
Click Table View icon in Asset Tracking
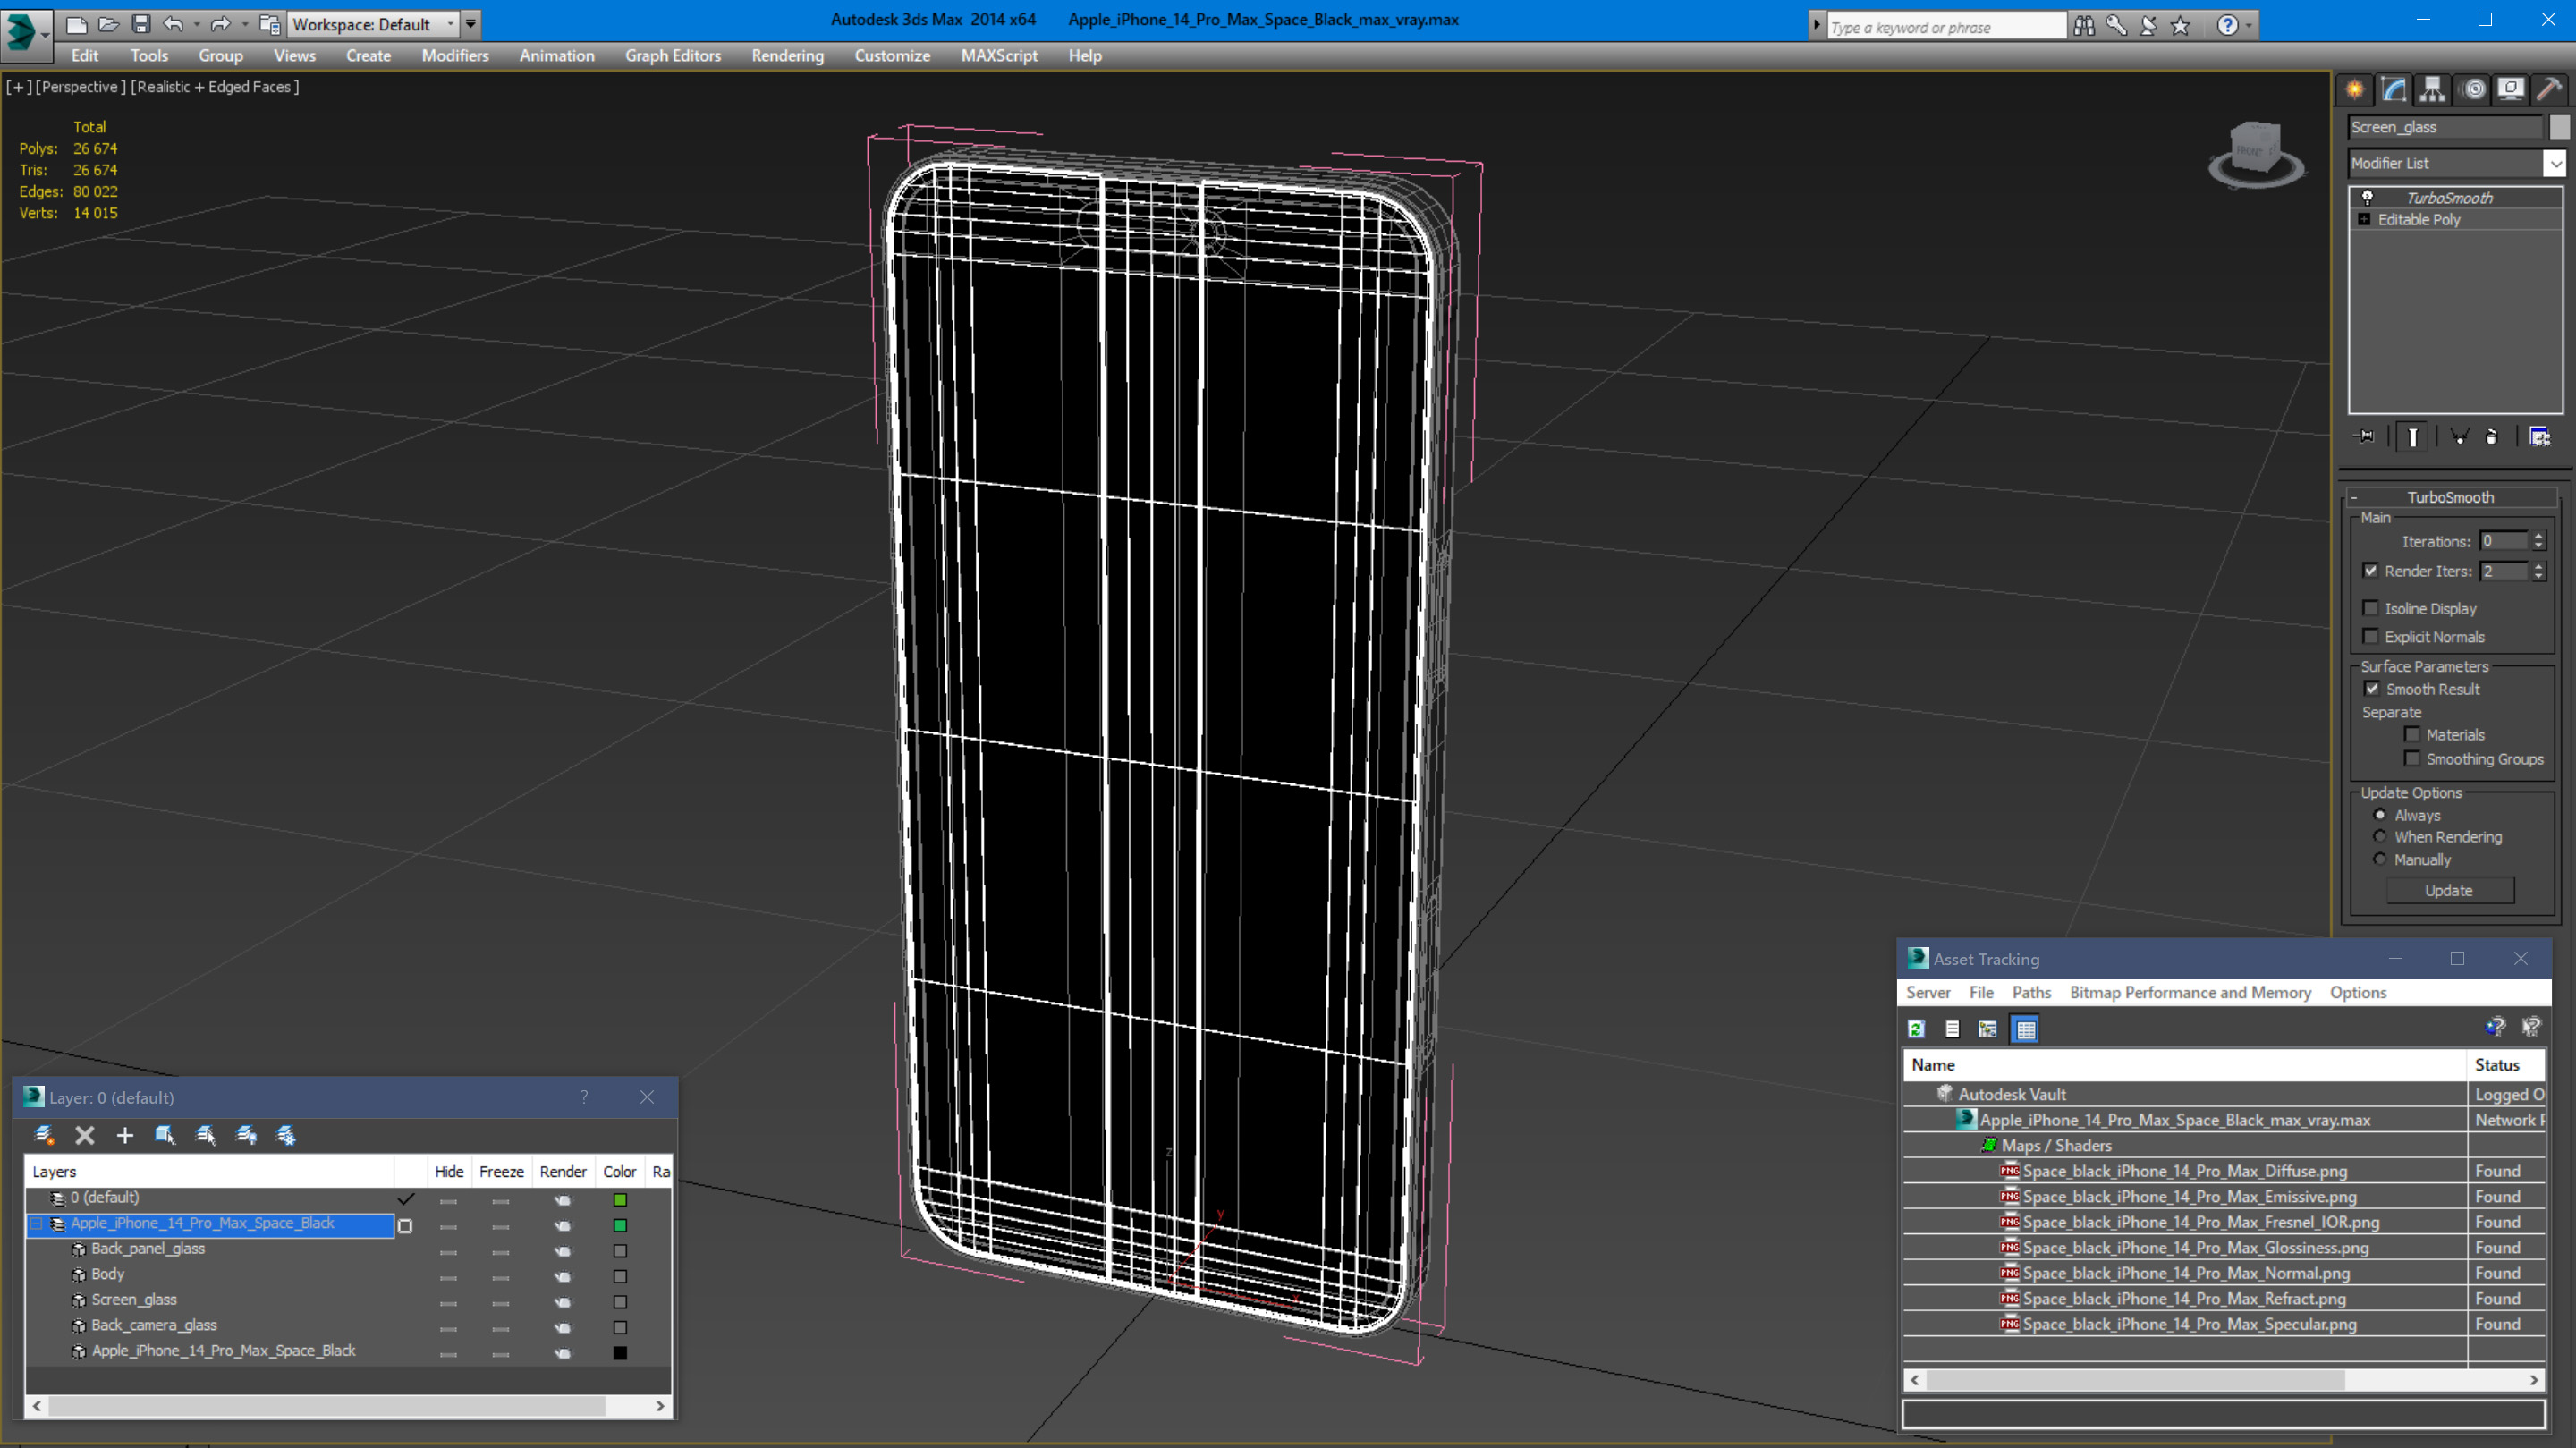coord(2025,1029)
